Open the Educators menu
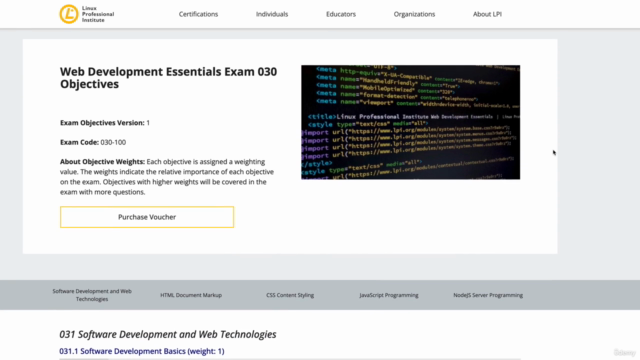640x360 pixels. tap(341, 14)
